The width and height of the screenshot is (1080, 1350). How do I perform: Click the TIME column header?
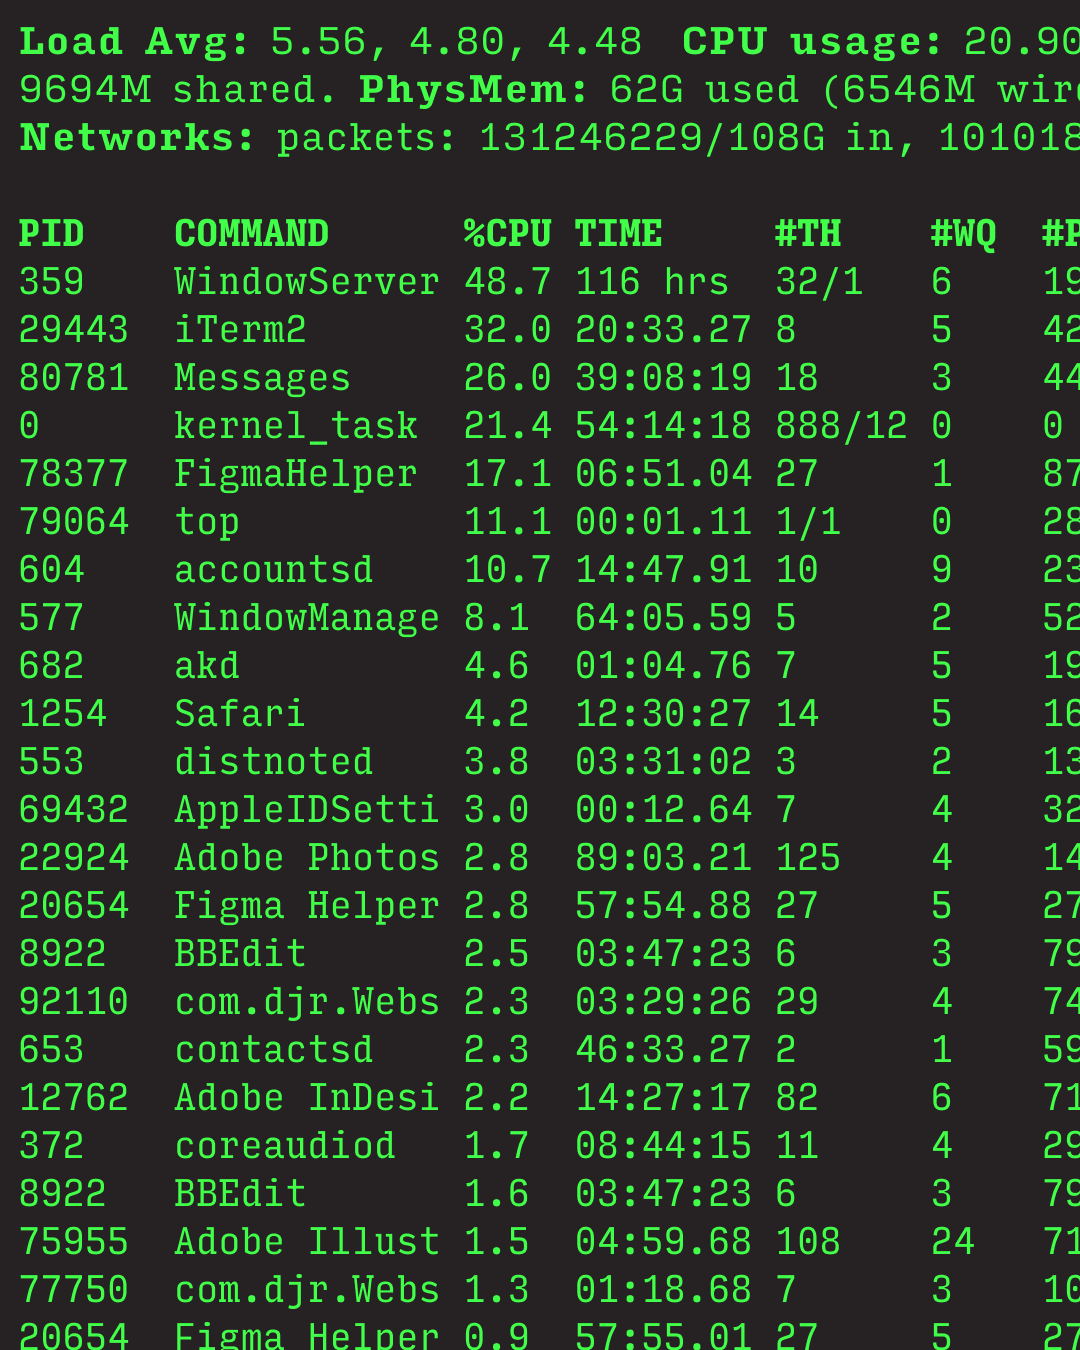point(618,234)
